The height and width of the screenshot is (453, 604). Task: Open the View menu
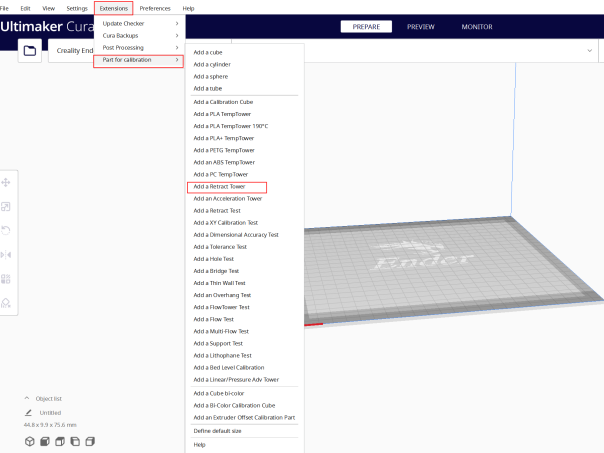click(49, 8)
